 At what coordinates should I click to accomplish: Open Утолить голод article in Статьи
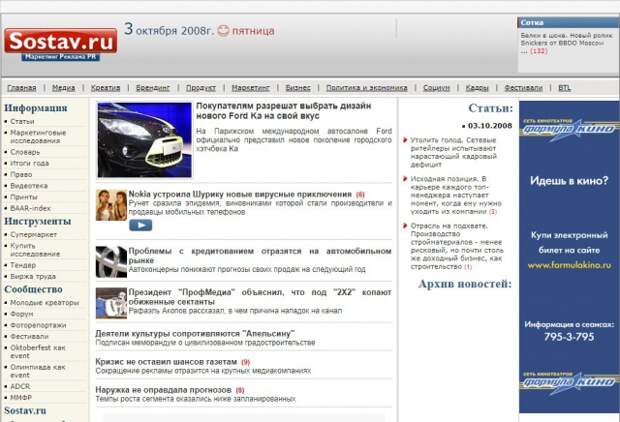pyautogui.click(x=454, y=152)
